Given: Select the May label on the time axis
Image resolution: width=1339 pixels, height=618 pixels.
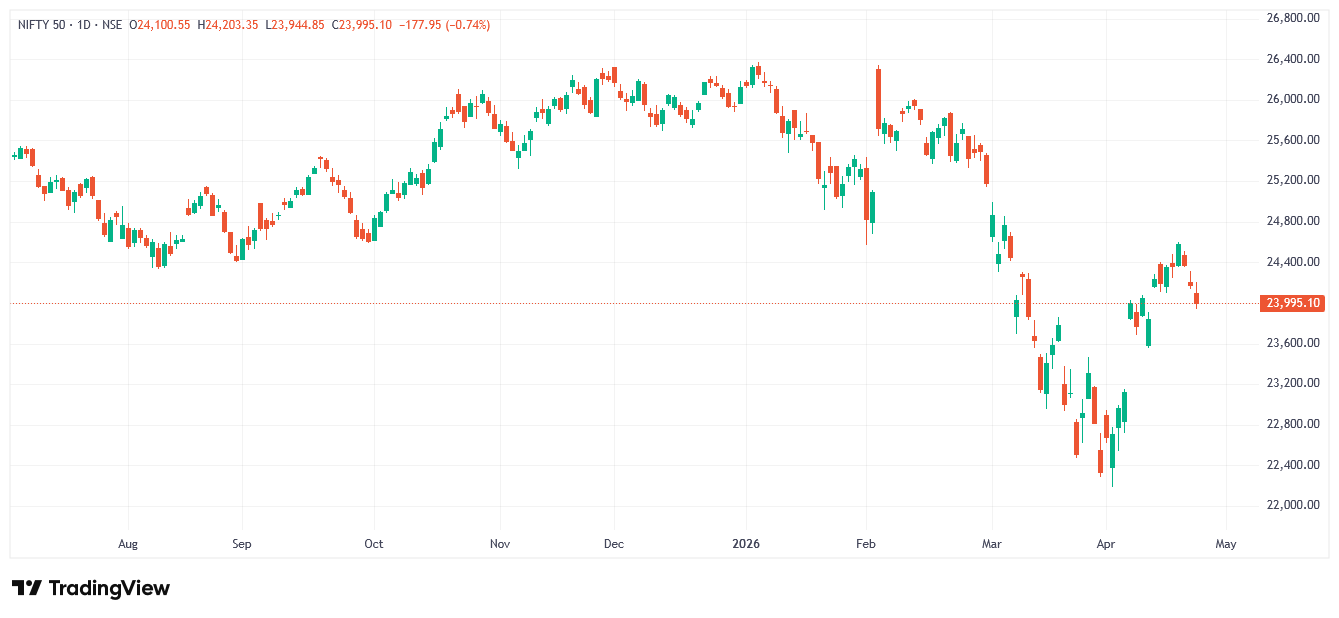Looking at the screenshot, I should pyautogui.click(x=1226, y=544).
